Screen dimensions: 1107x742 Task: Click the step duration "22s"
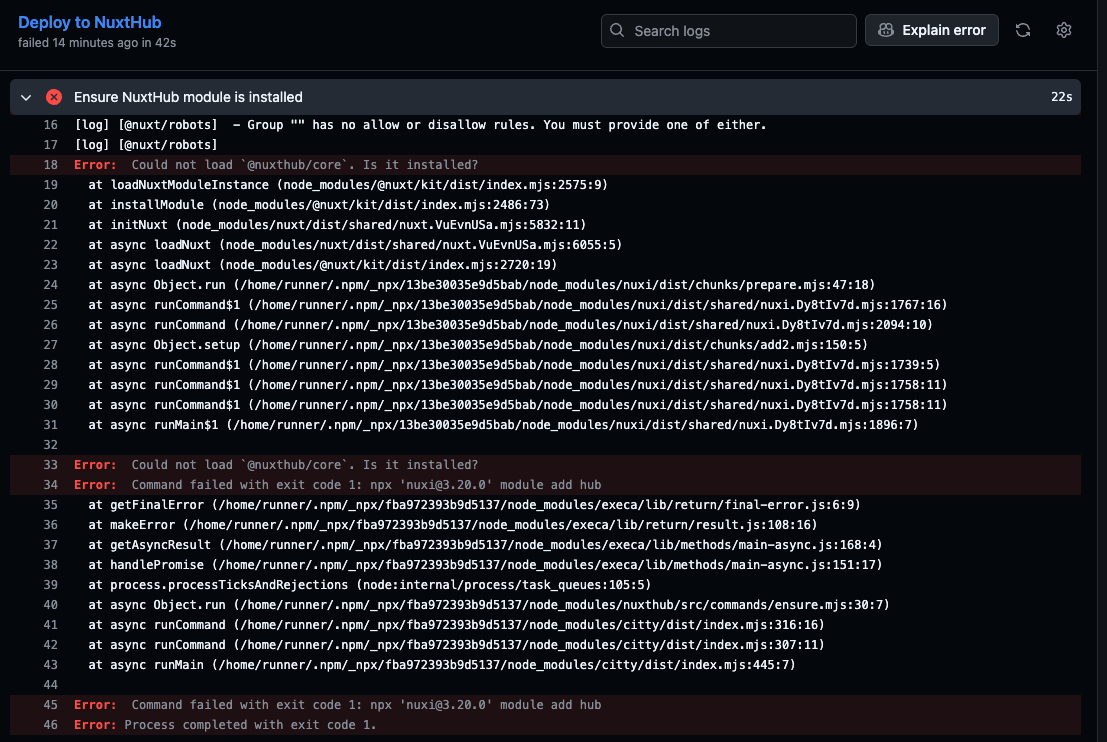click(1061, 97)
